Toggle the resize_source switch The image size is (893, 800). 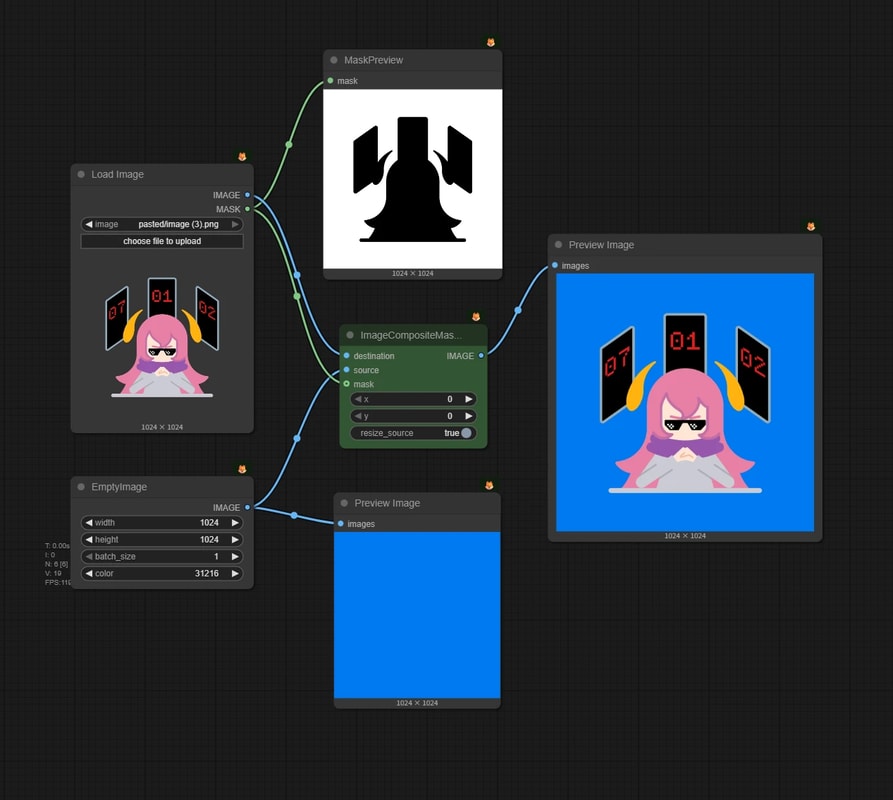click(x=466, y=433)
